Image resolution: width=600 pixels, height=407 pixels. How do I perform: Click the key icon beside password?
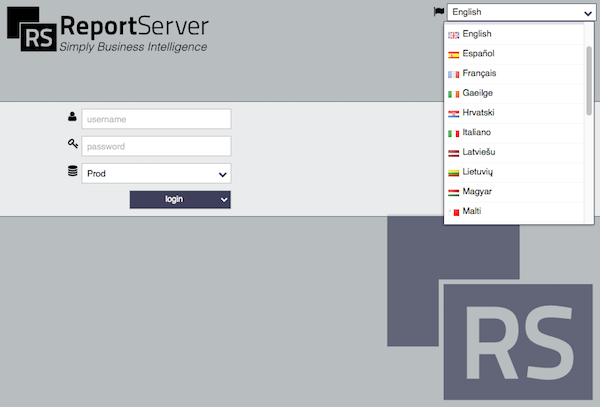(x=73, y=143)
